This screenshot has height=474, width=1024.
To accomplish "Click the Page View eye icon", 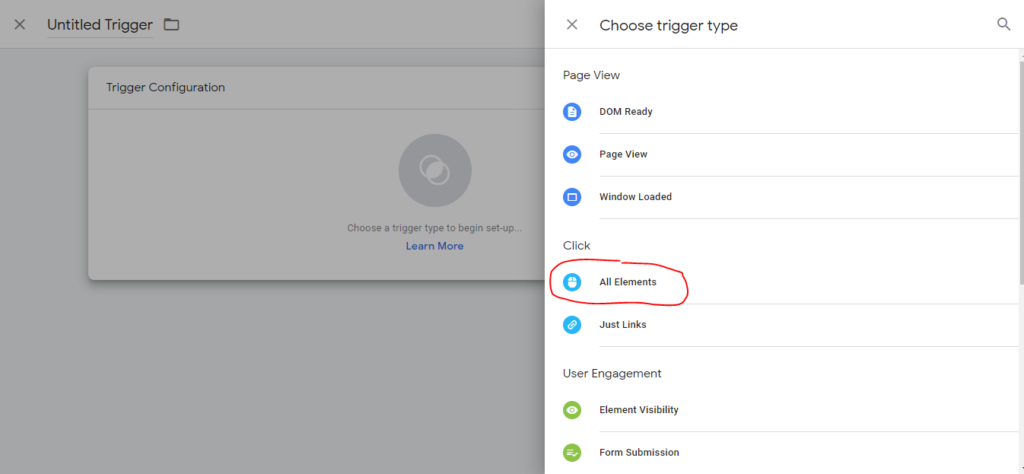I will click(x=572, y=155).
